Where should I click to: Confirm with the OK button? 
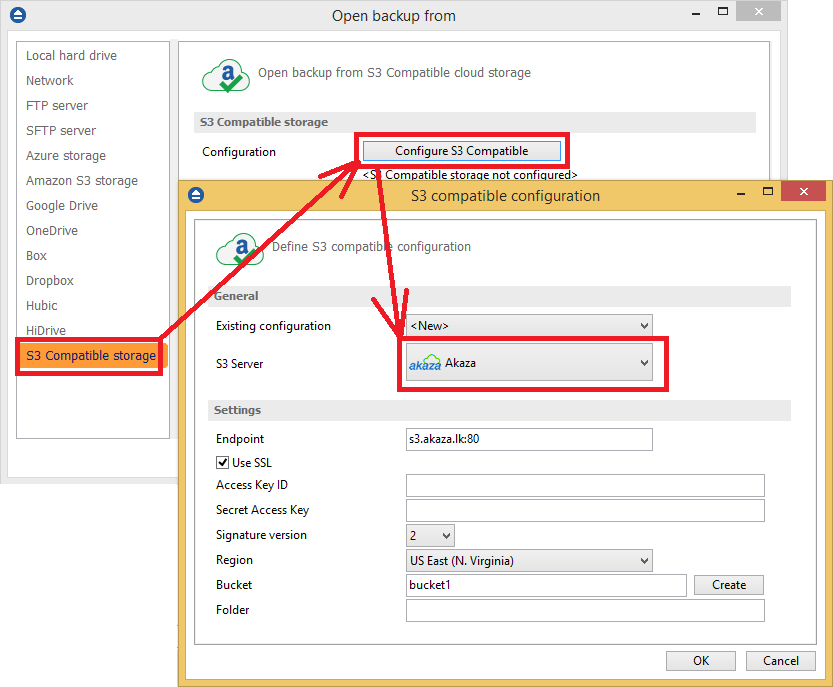pos(701,661)
